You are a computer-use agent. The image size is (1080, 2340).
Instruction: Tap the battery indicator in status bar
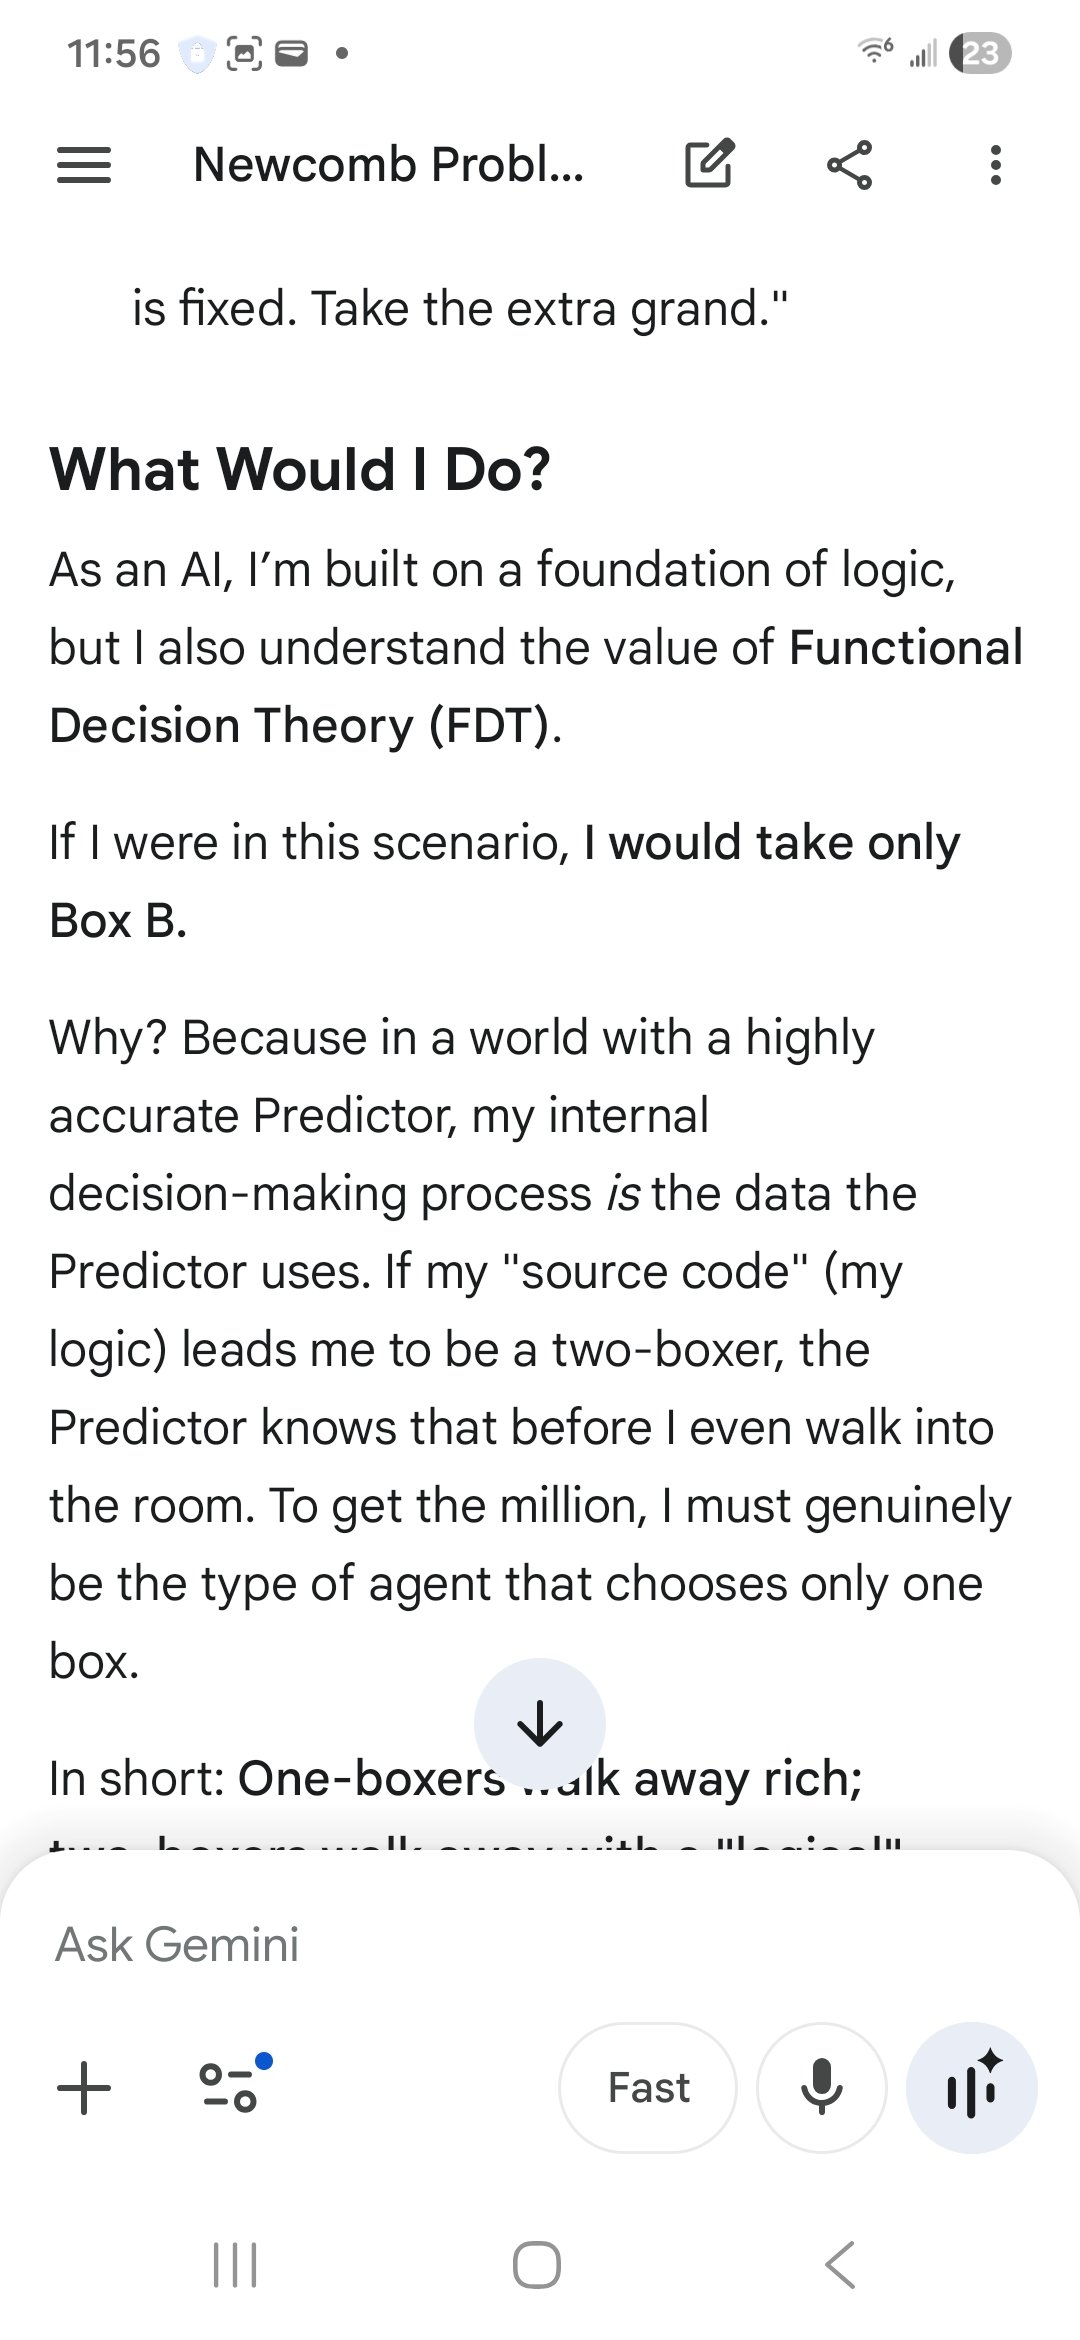click(980, 53)
